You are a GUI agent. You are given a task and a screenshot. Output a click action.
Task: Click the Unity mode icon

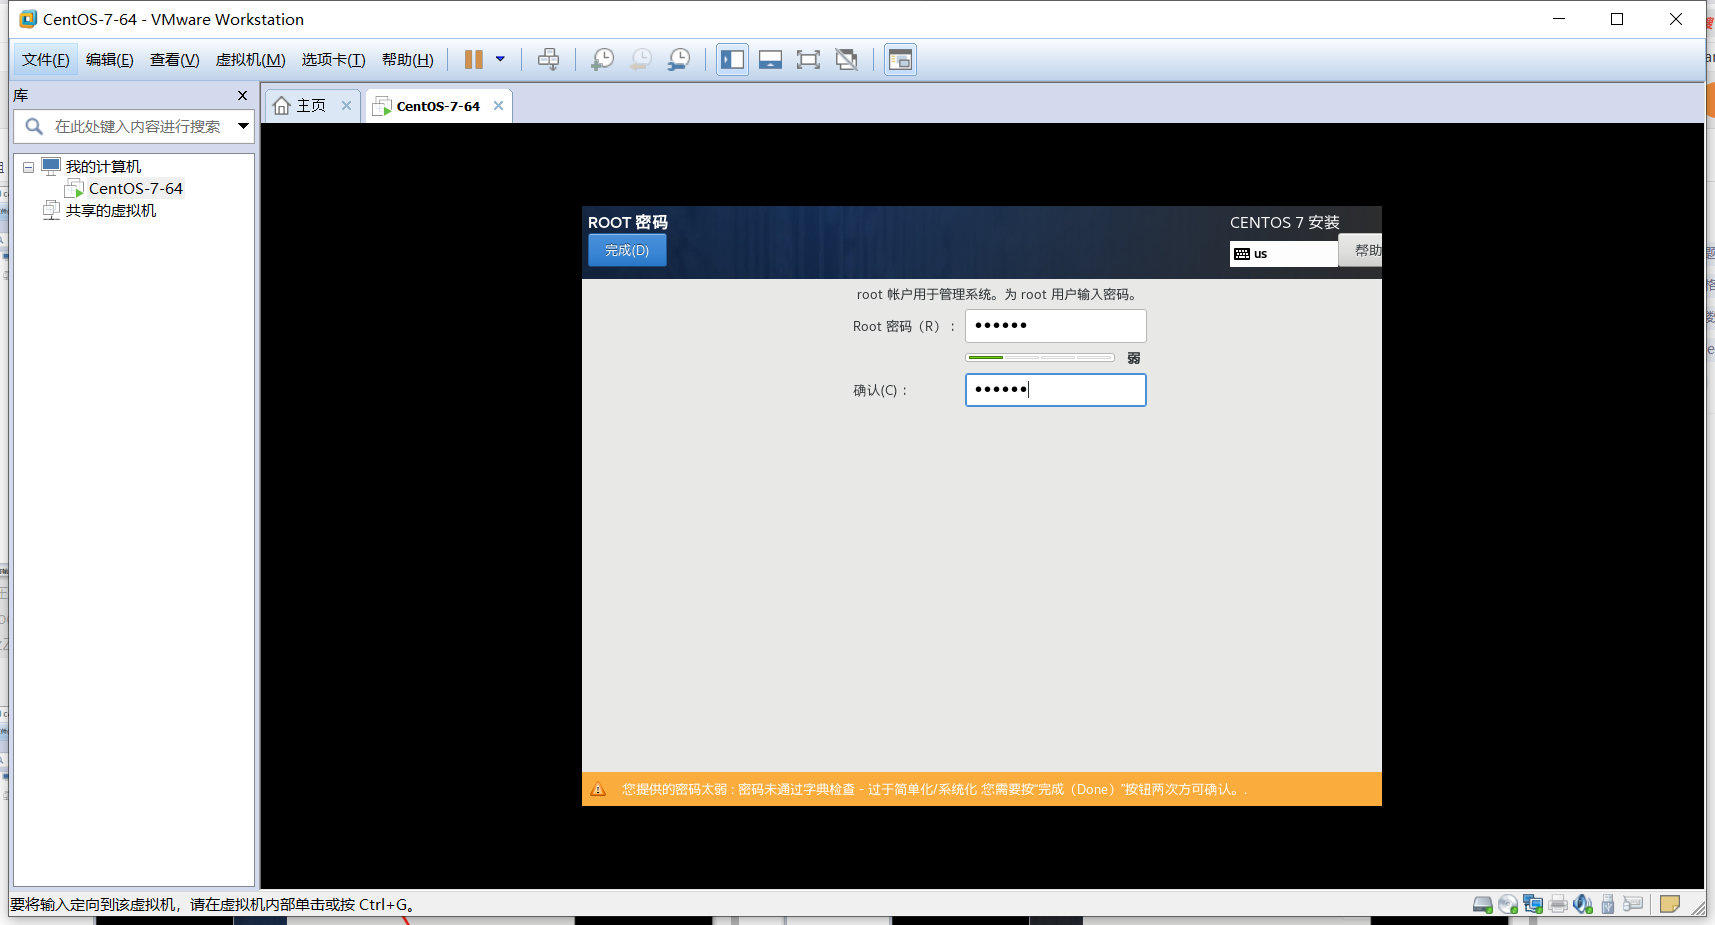[847, 60]
